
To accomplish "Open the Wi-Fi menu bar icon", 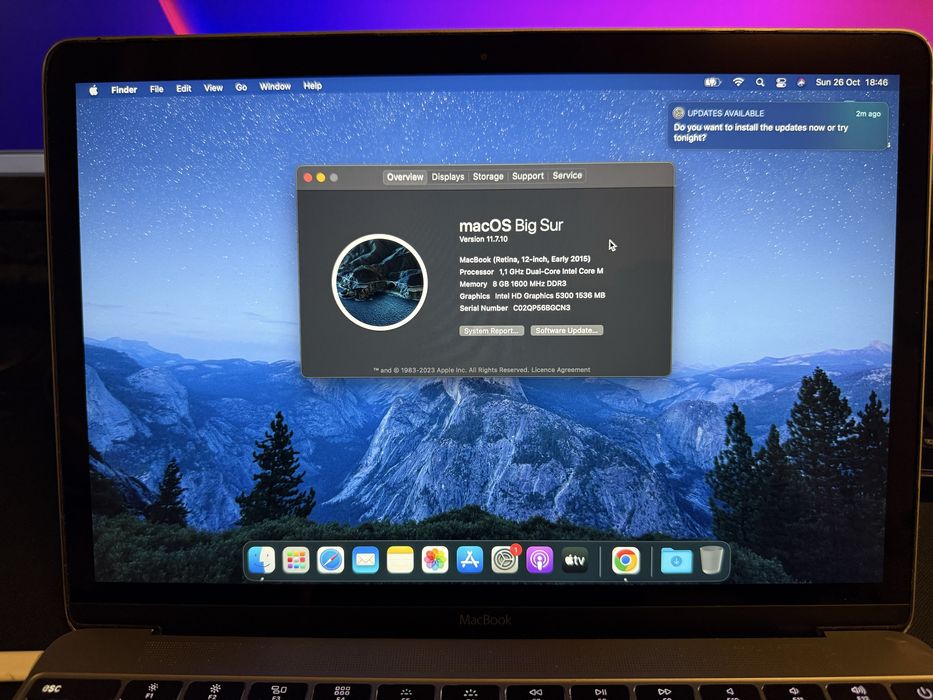I will pos(738,82).
